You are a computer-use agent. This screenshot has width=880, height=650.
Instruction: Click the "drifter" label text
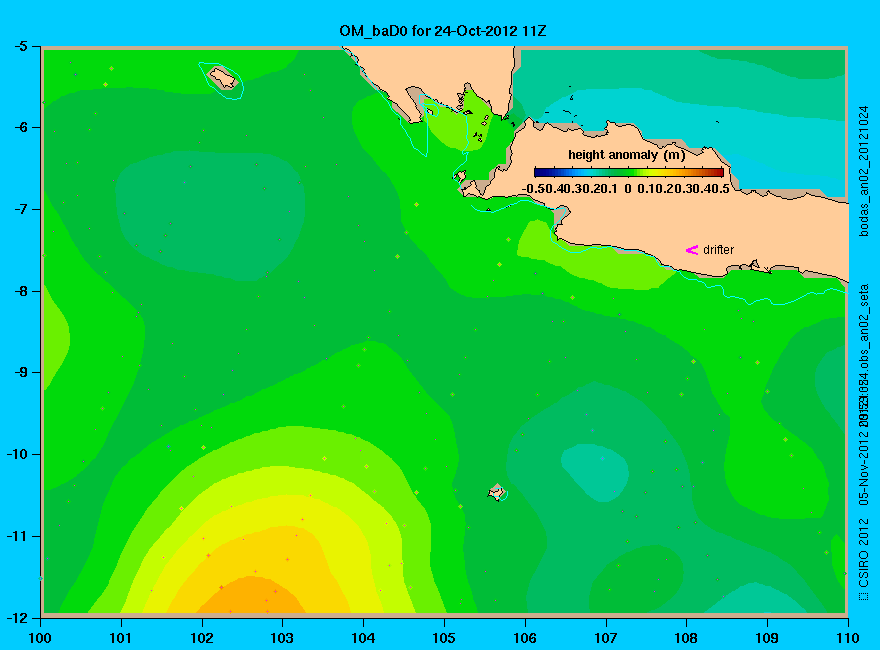pos(718,250)
